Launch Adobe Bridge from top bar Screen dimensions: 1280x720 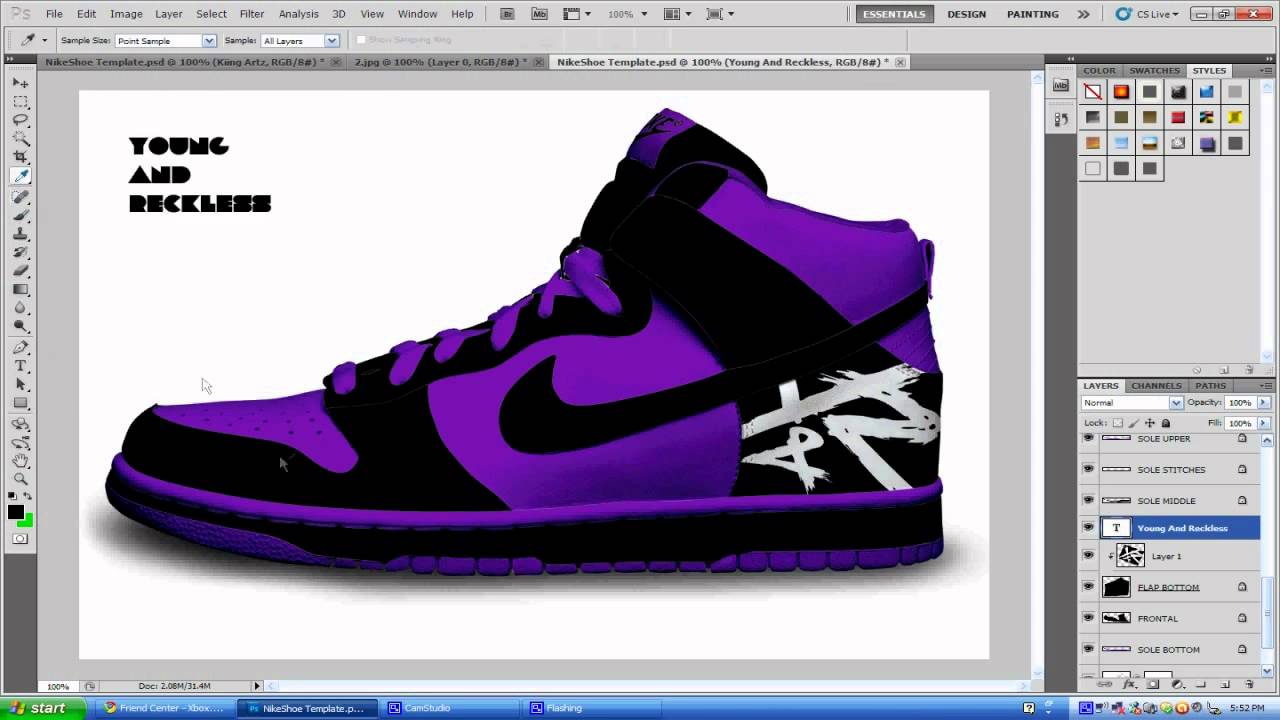[508, 14]
